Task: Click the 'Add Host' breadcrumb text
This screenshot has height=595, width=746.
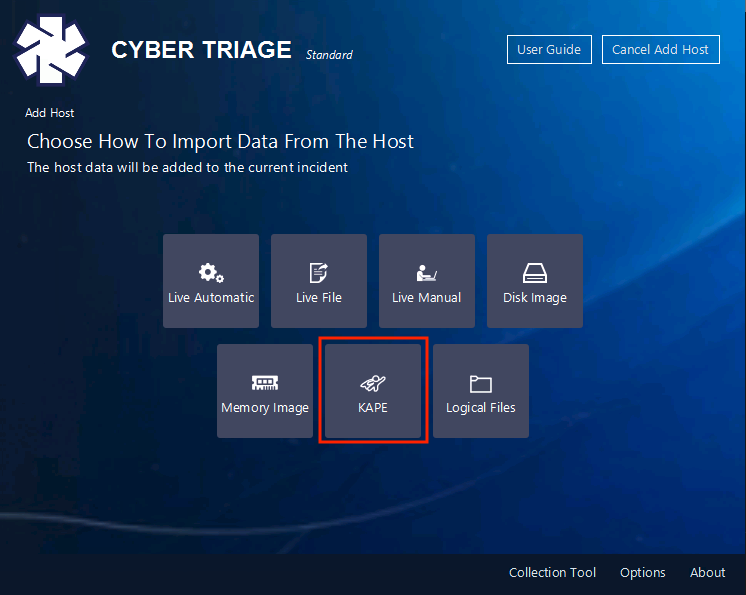Action: pyautogui.click(x=49, y=113)
